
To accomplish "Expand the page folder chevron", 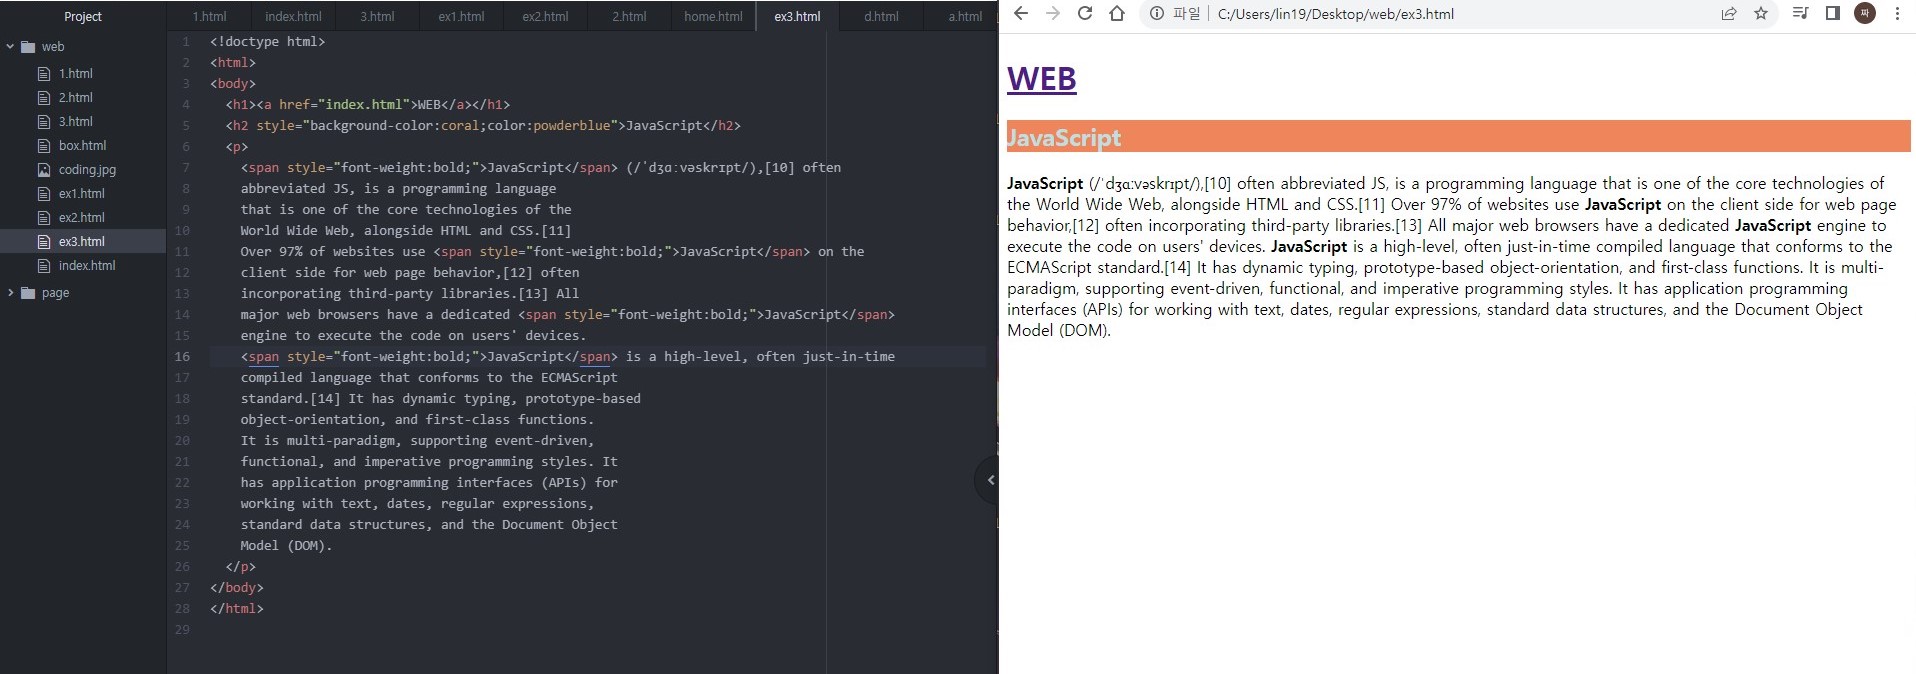I will tap(10, 292).
